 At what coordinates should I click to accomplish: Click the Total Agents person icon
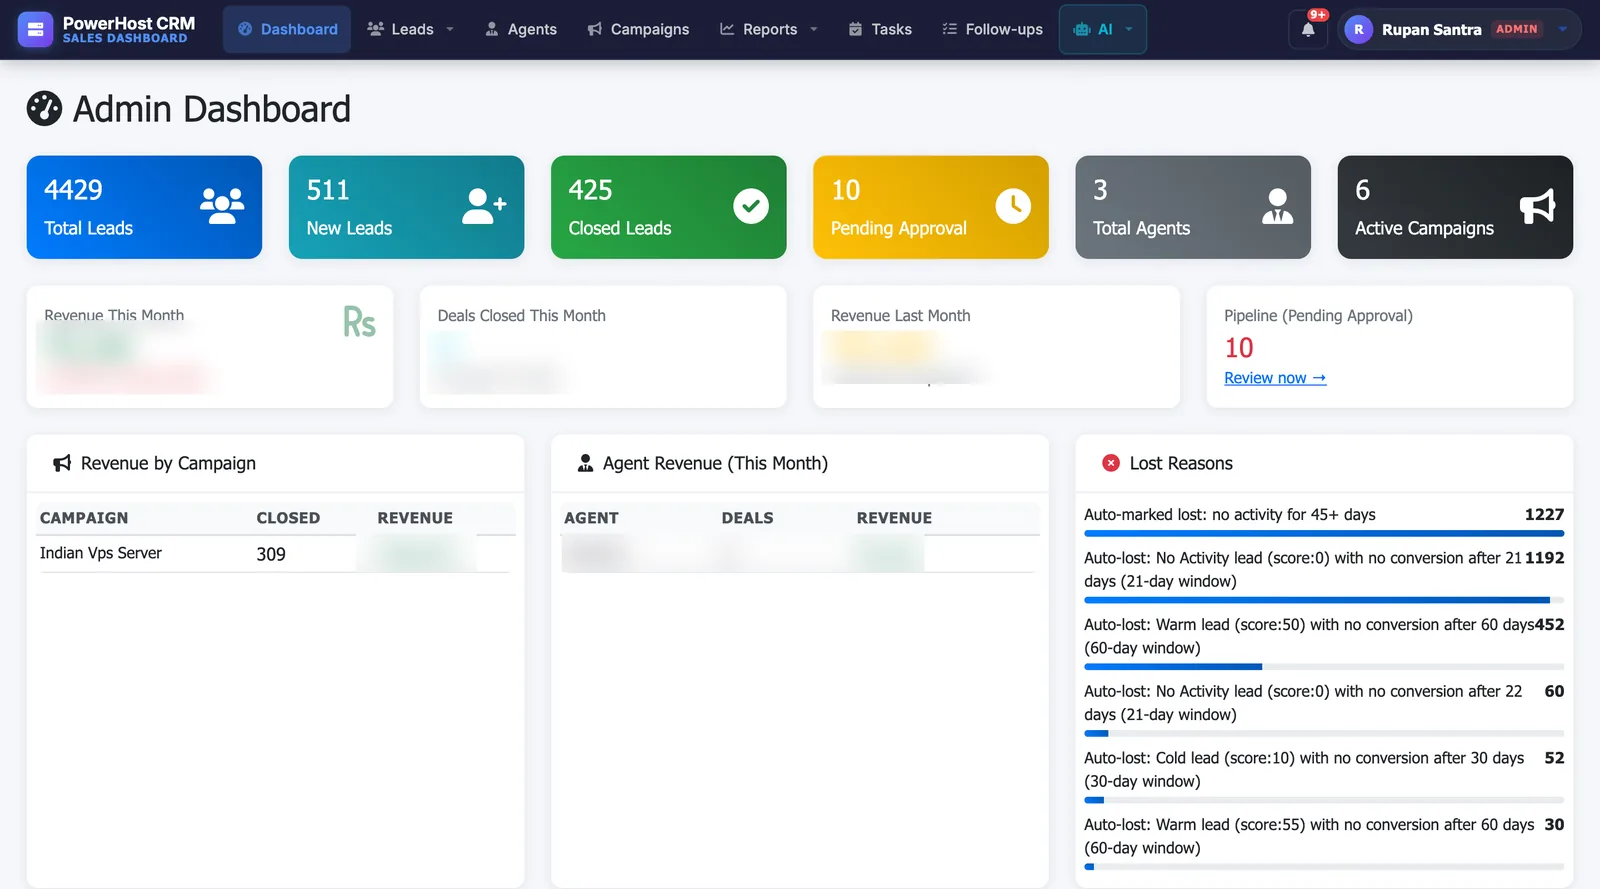pyautogui.click(x=1277, y=206)
